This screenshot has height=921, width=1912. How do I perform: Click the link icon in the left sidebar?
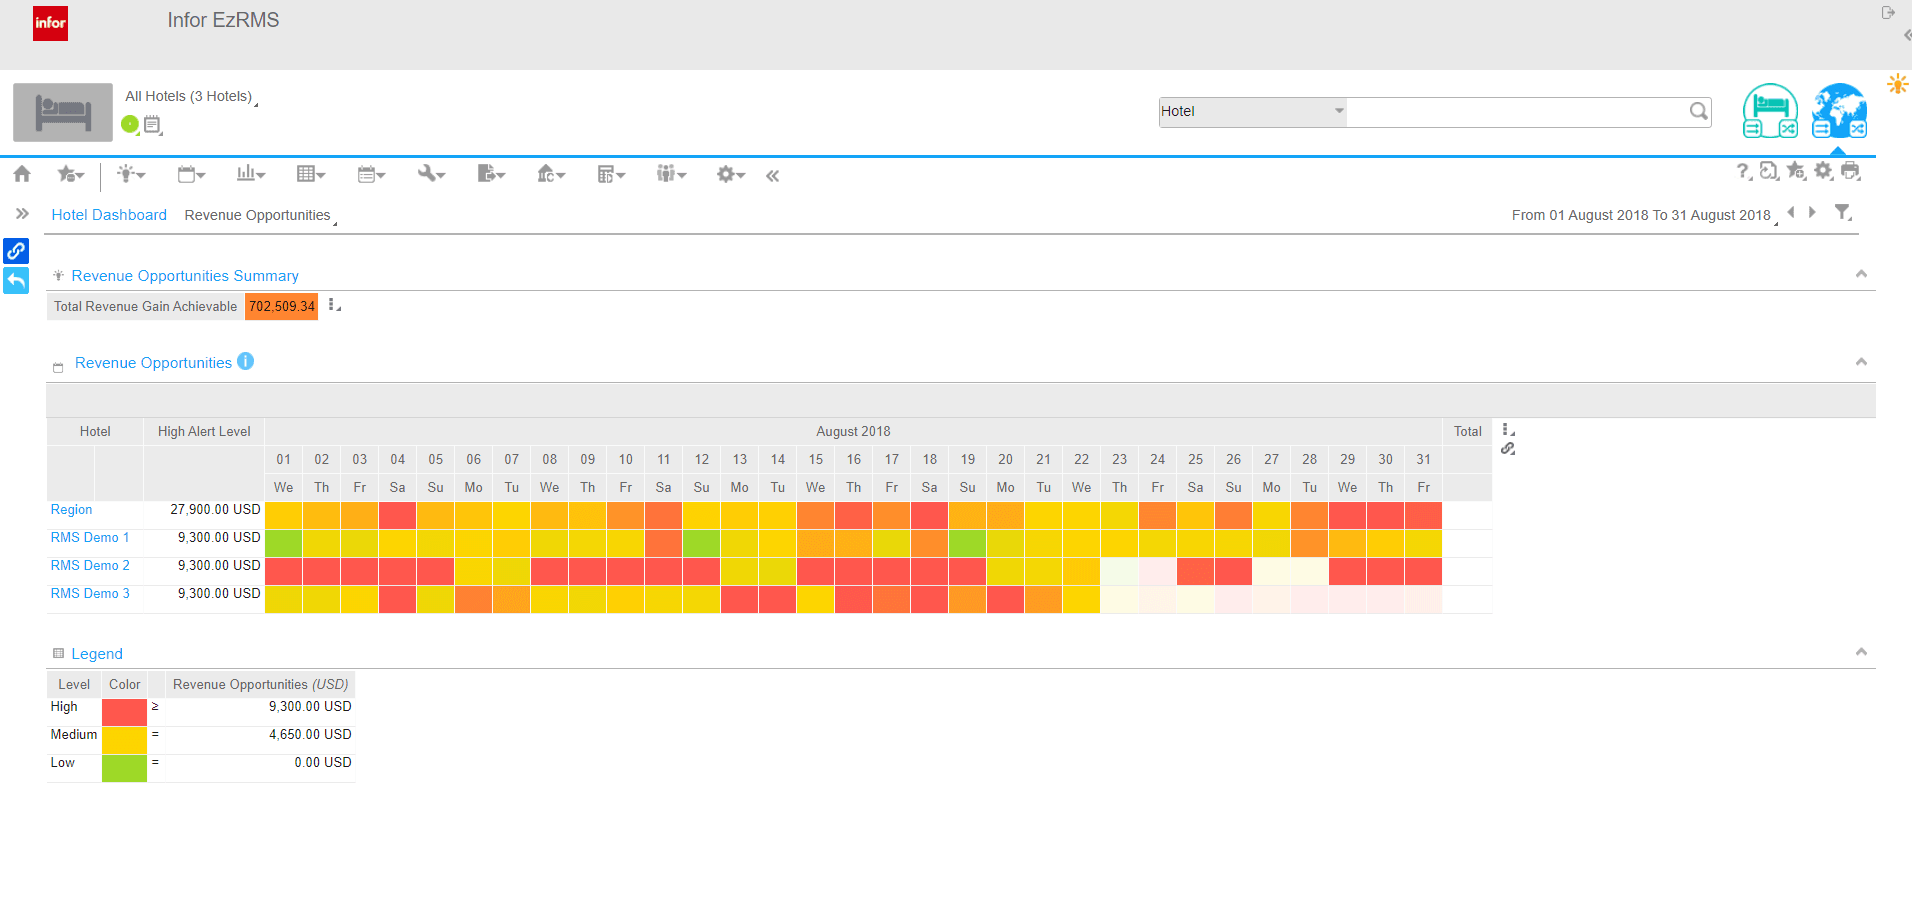[15, 251]
